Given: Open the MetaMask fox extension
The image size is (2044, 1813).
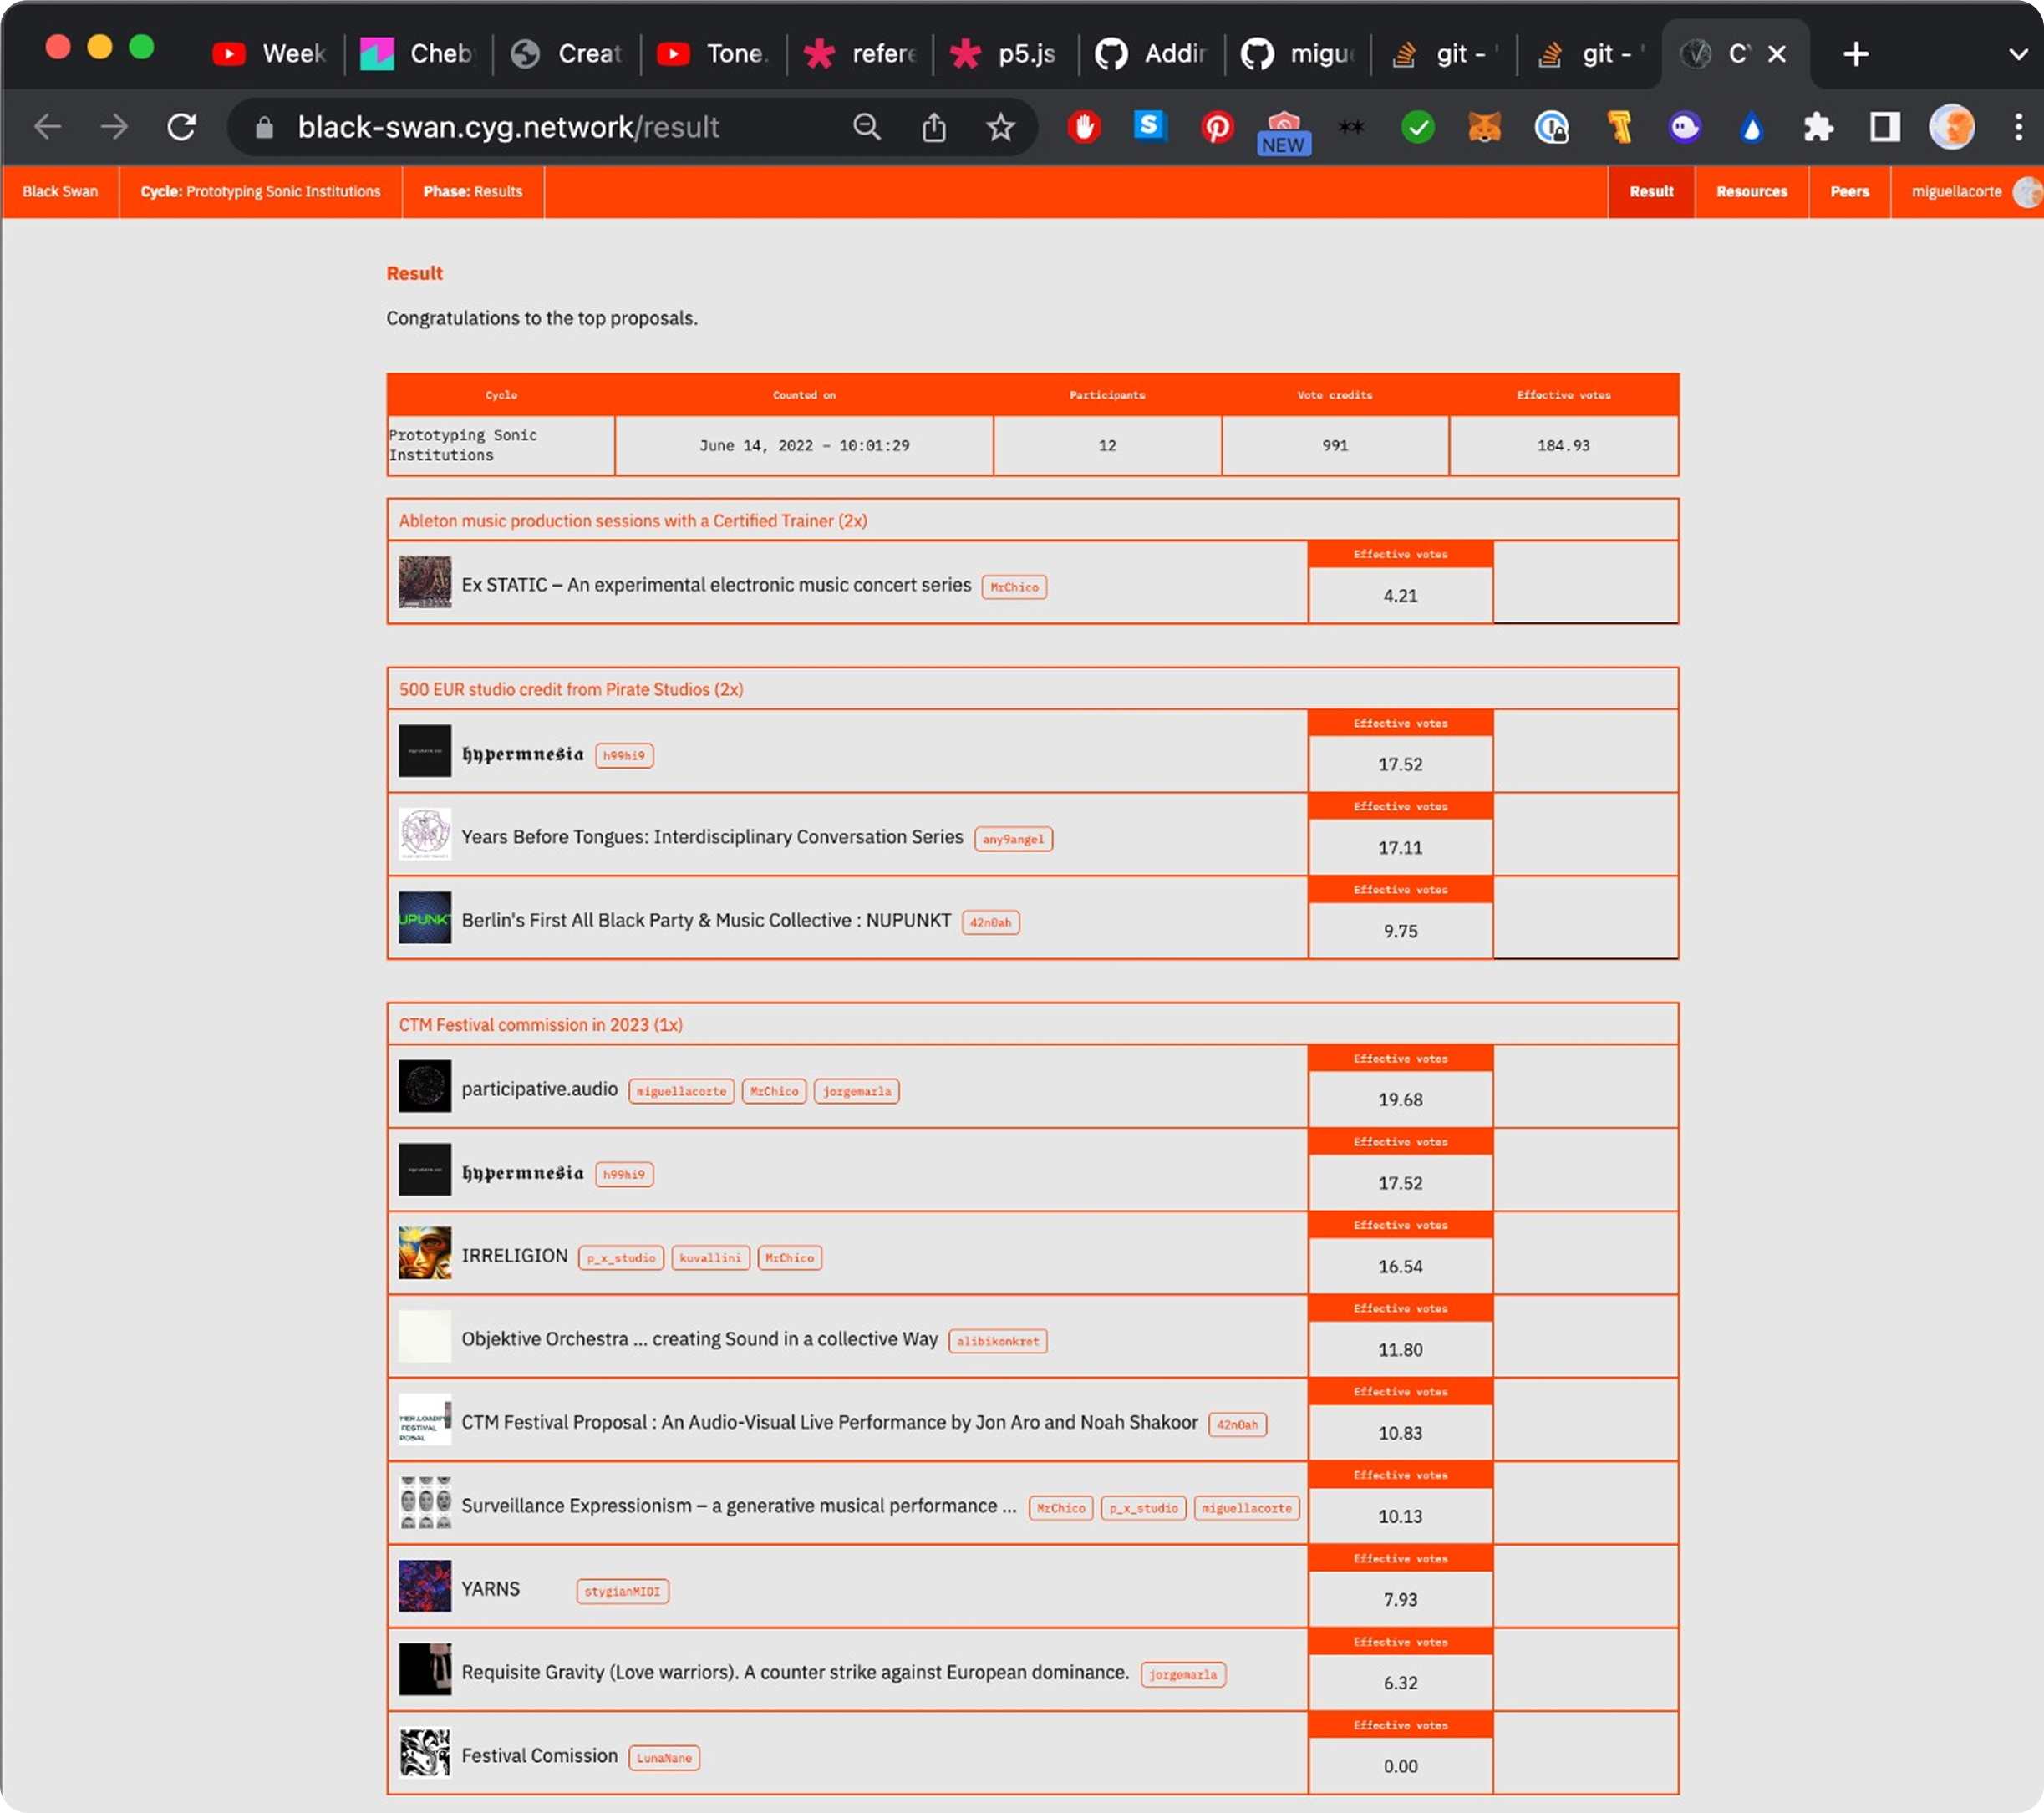Looking at the screenshot, I should [x=1484, y=127].
